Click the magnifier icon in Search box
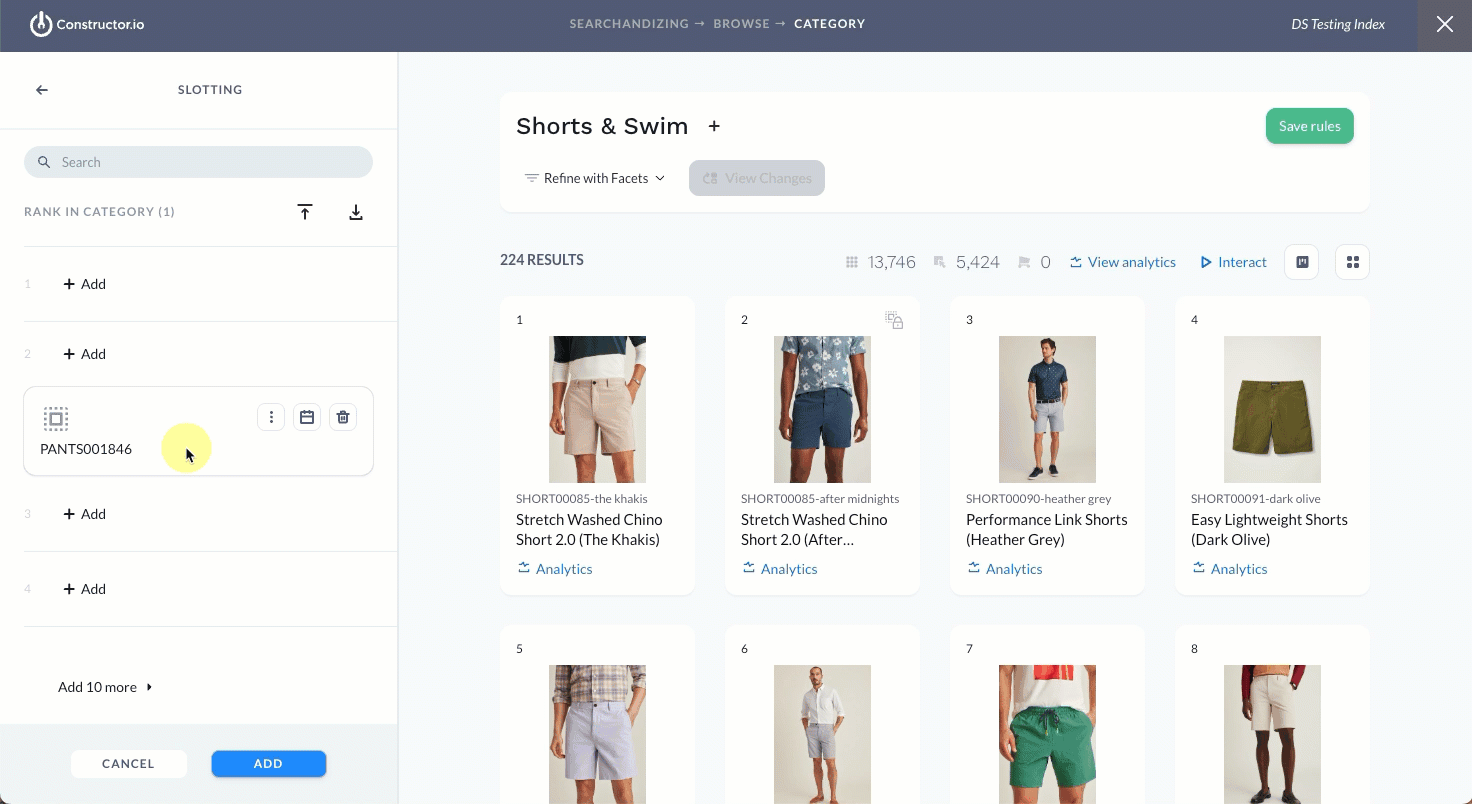This screenshot has height=804, width=1472. coord(44,162)
